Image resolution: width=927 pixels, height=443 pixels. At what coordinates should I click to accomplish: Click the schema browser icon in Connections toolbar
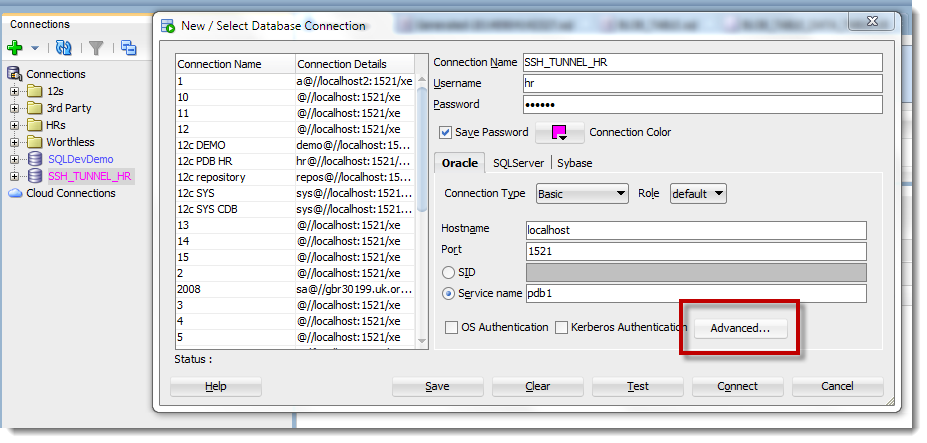[x=128, y=48]
